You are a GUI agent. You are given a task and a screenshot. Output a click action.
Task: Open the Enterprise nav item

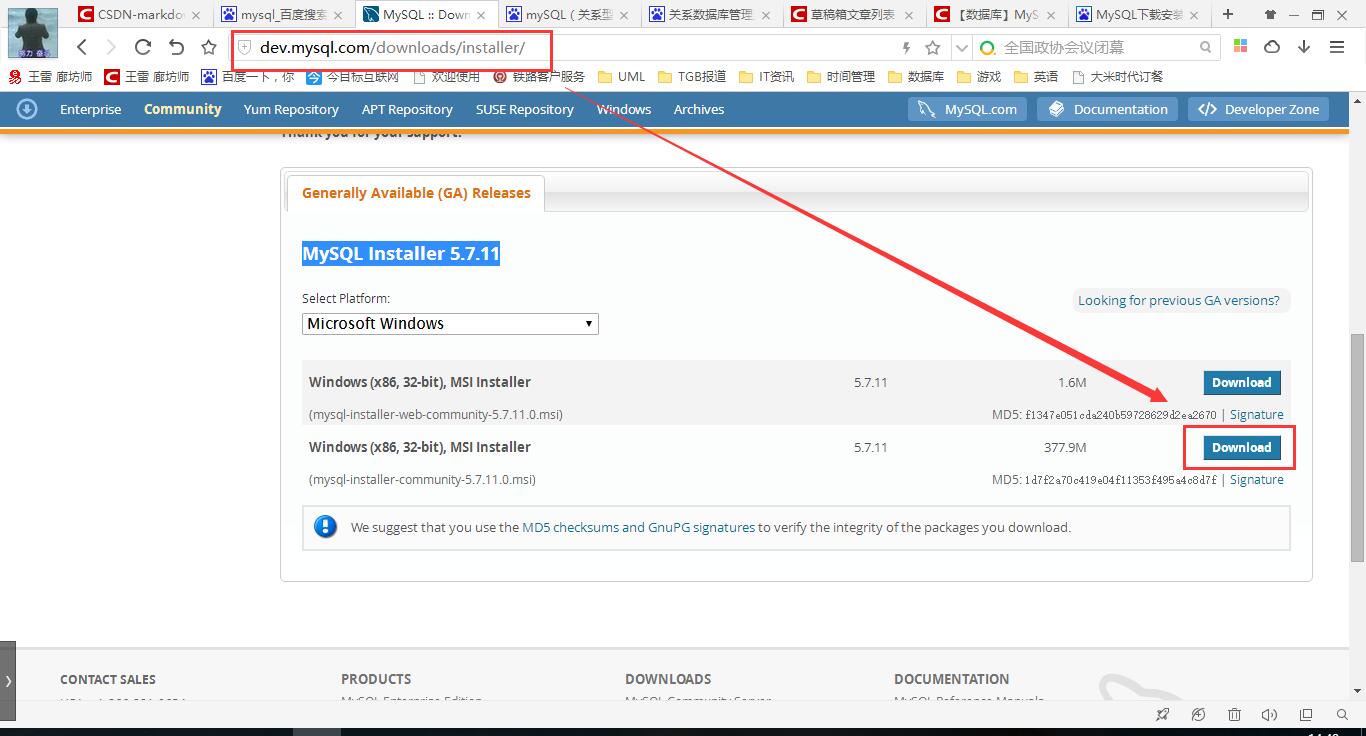(90, 109)
